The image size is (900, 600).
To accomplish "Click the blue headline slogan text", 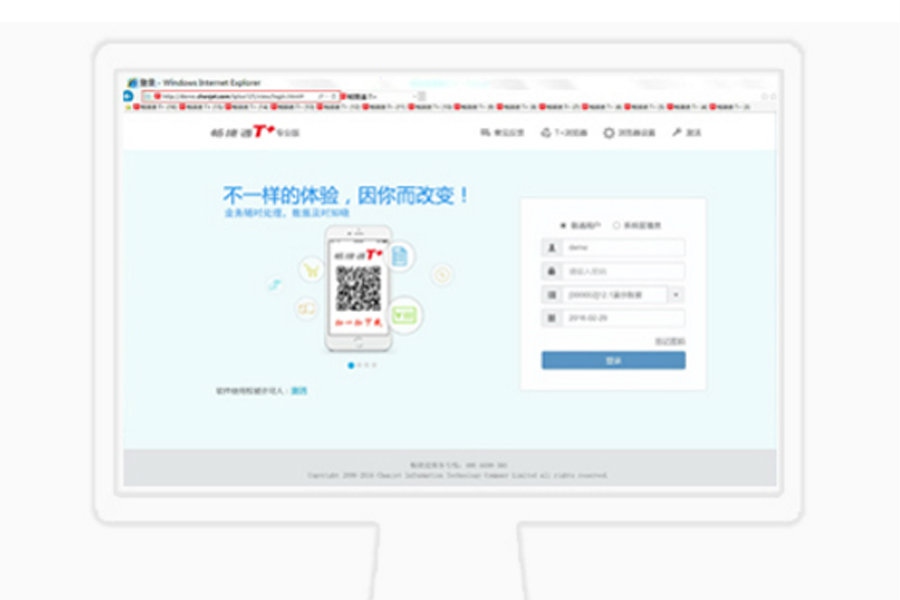I will [x=346, y=195].
